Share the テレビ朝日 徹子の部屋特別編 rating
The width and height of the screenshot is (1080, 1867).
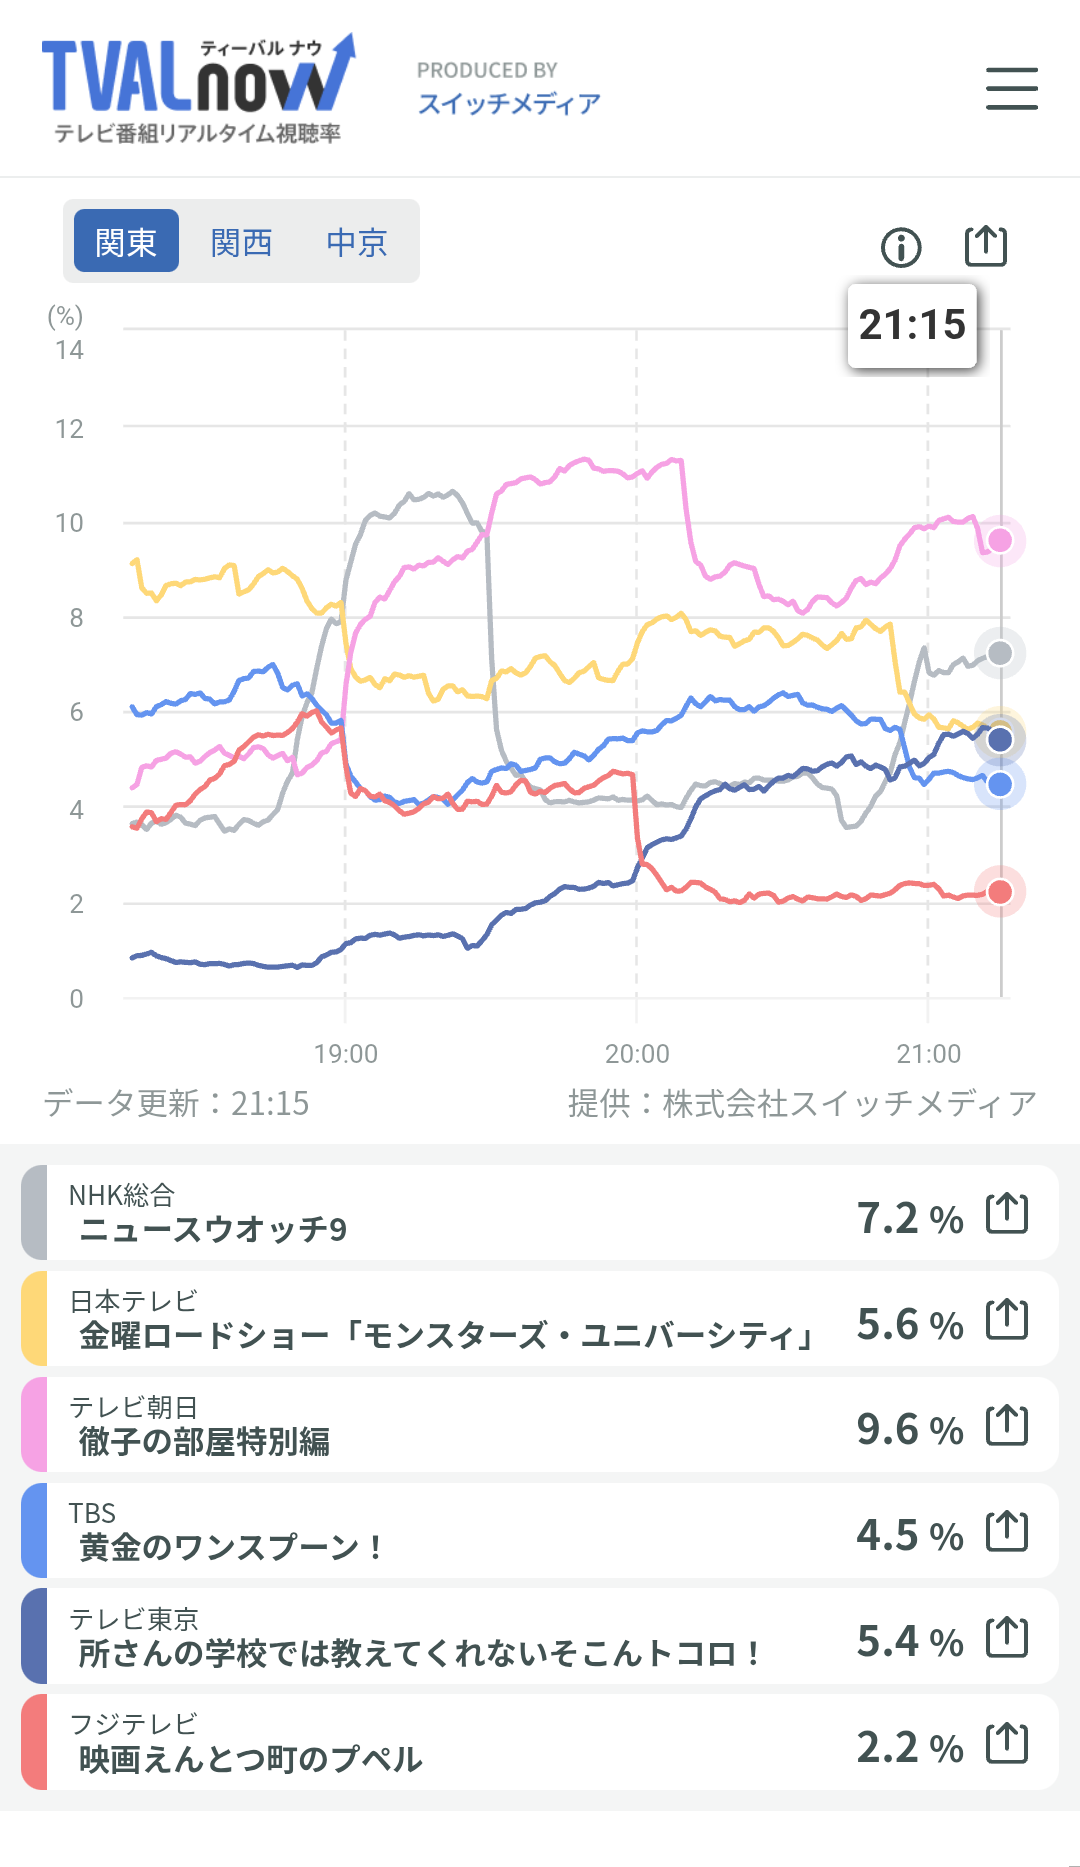[1006, 1426]
